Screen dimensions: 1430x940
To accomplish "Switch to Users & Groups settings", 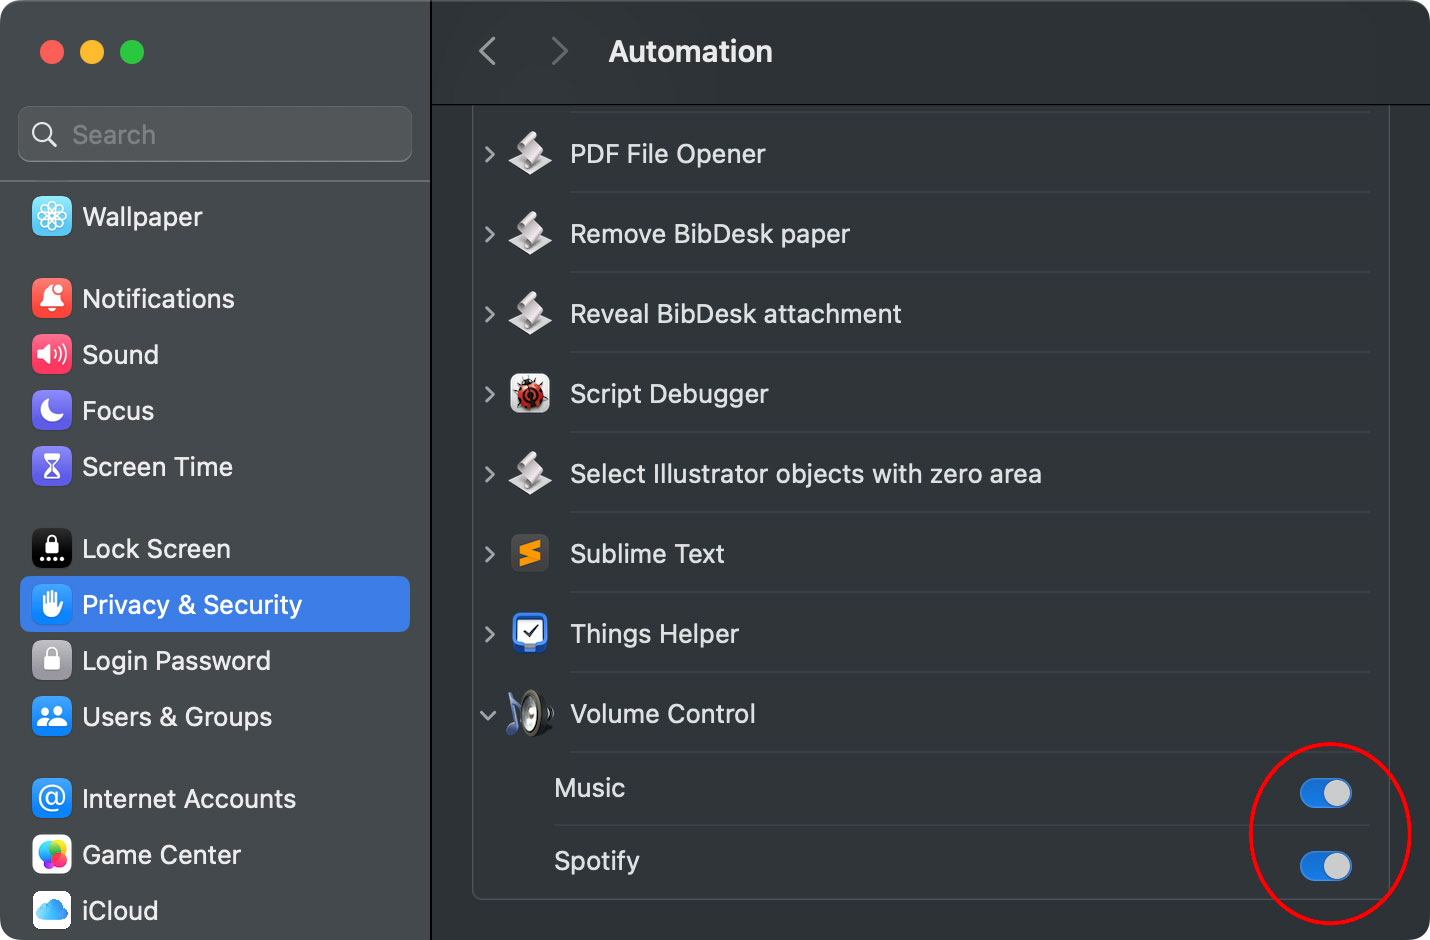I will [176, 716].
